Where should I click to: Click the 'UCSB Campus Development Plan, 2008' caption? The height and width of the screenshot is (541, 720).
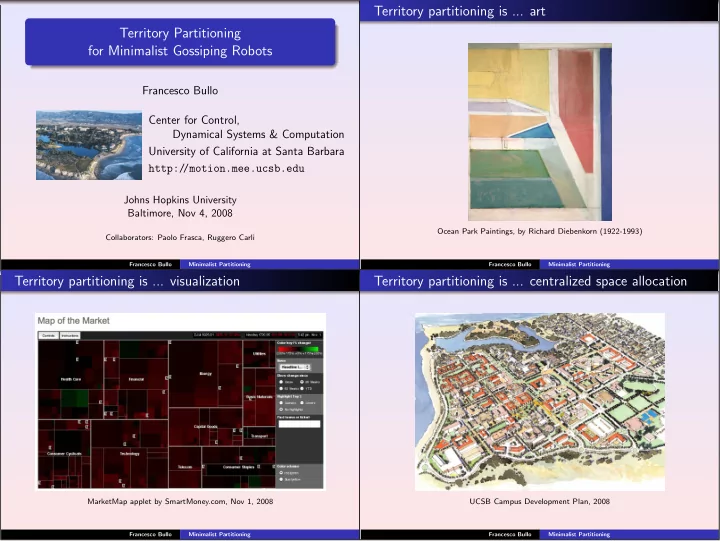(x=540, y=501)
